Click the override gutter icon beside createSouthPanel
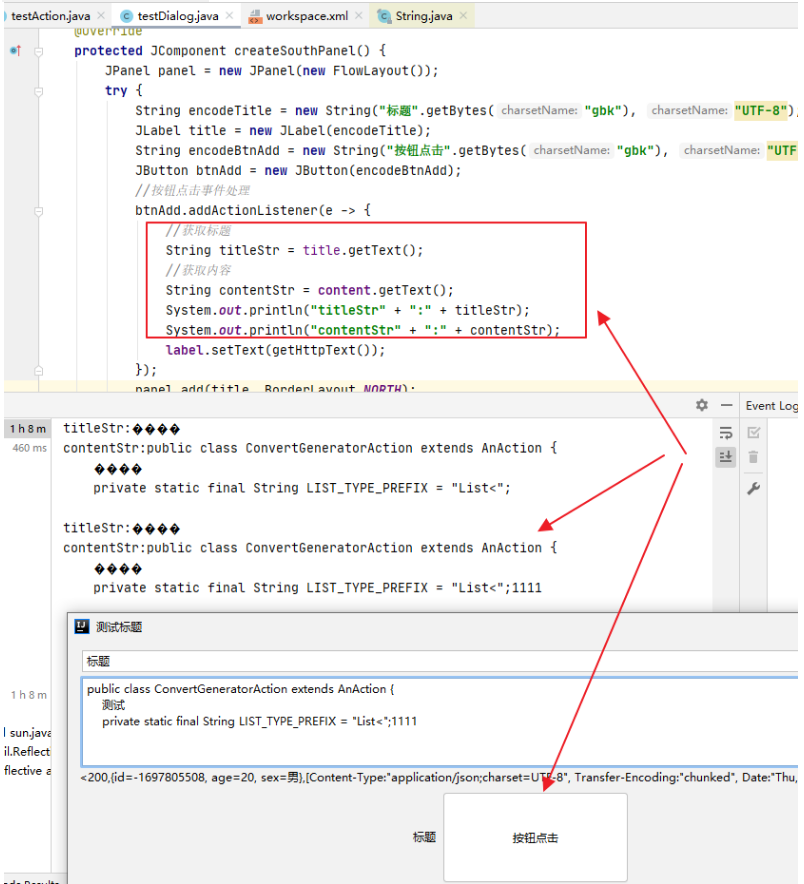The image size is (804, 884). pyautogui.click(x=16, y=51)
